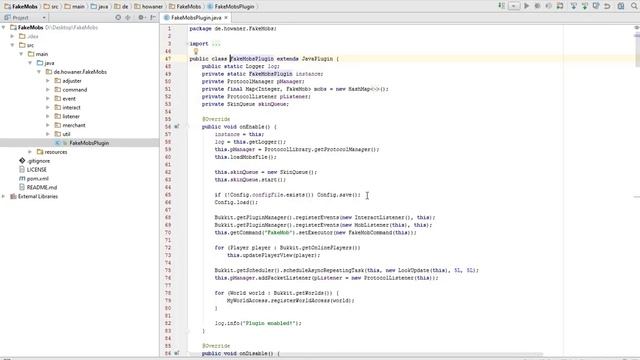Expand the interact package arrow
The height and width of the screenshot is (360, 640).
[48, 107]
